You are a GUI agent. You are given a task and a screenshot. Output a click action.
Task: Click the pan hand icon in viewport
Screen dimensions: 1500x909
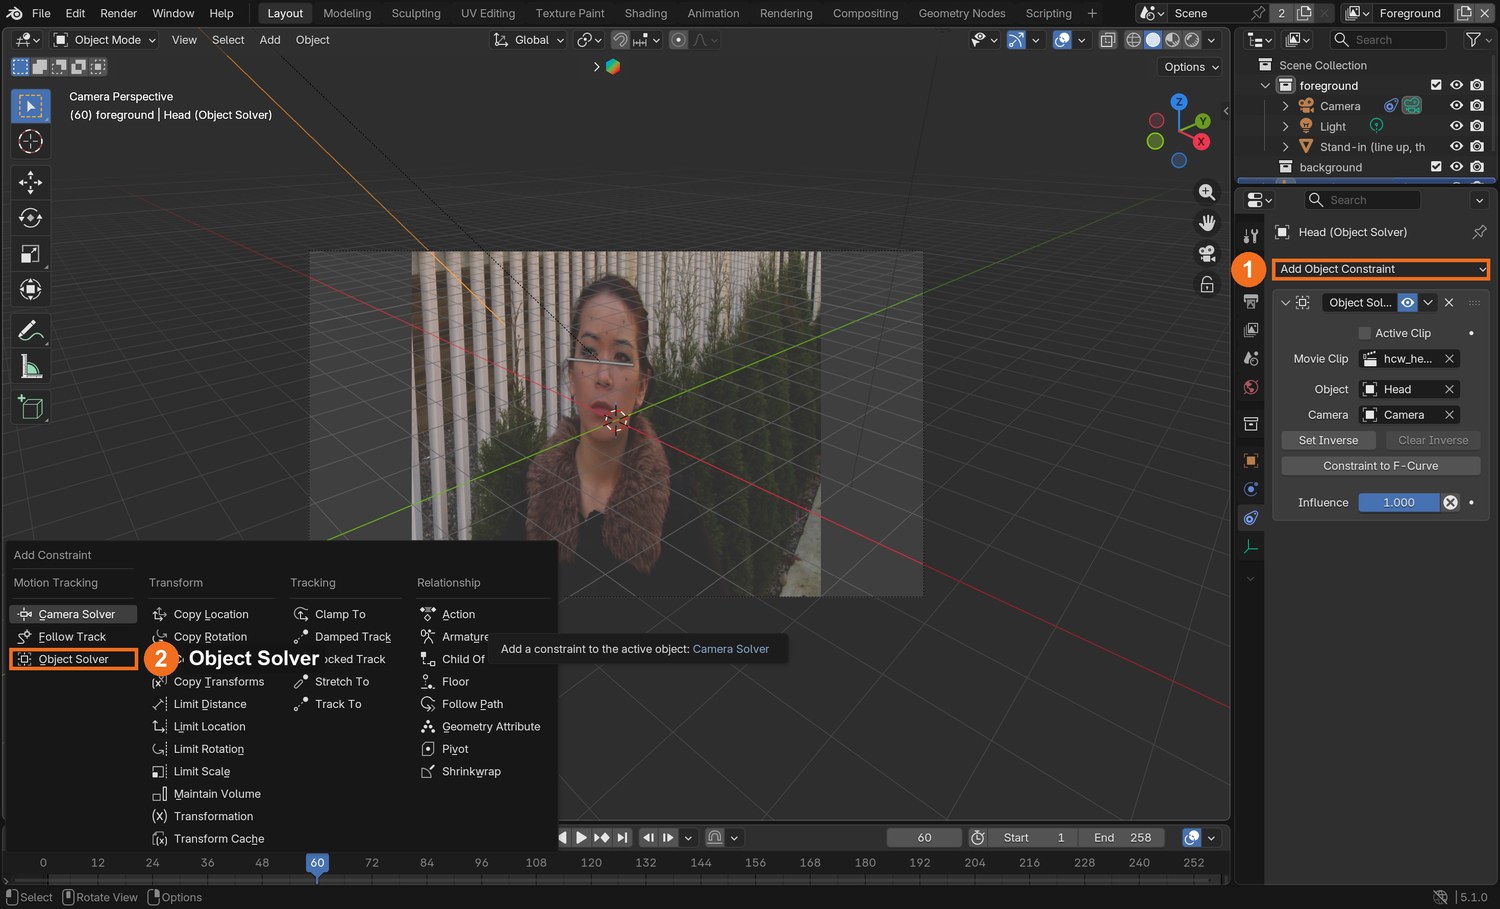coord(1207,222)
